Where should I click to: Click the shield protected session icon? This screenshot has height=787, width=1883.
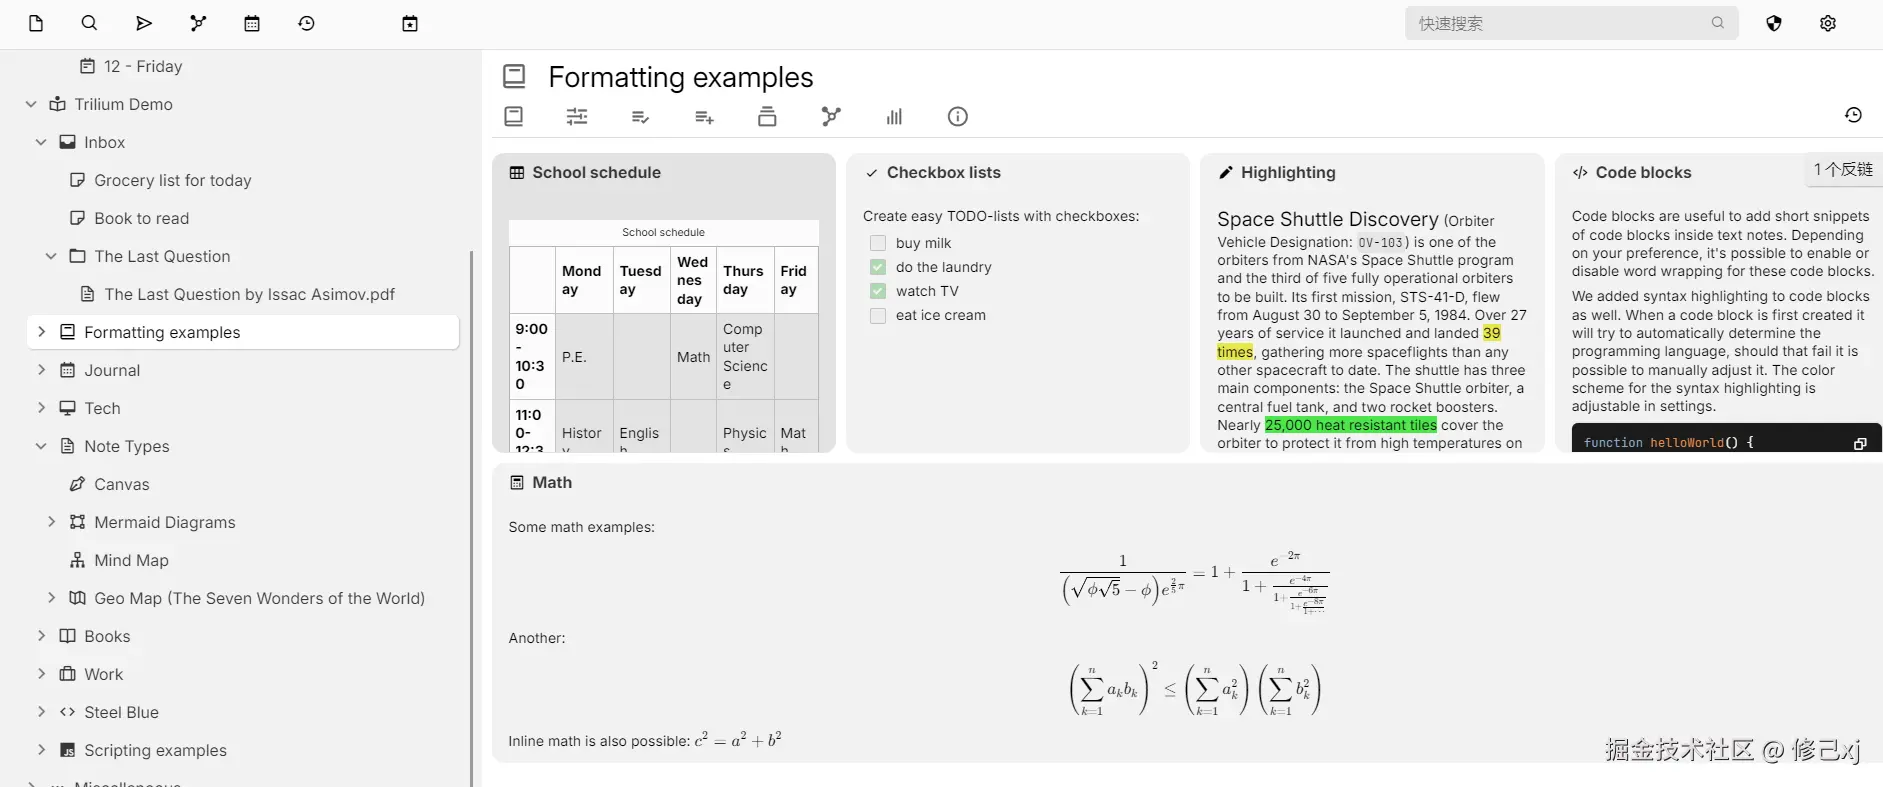coord(1774,23)
